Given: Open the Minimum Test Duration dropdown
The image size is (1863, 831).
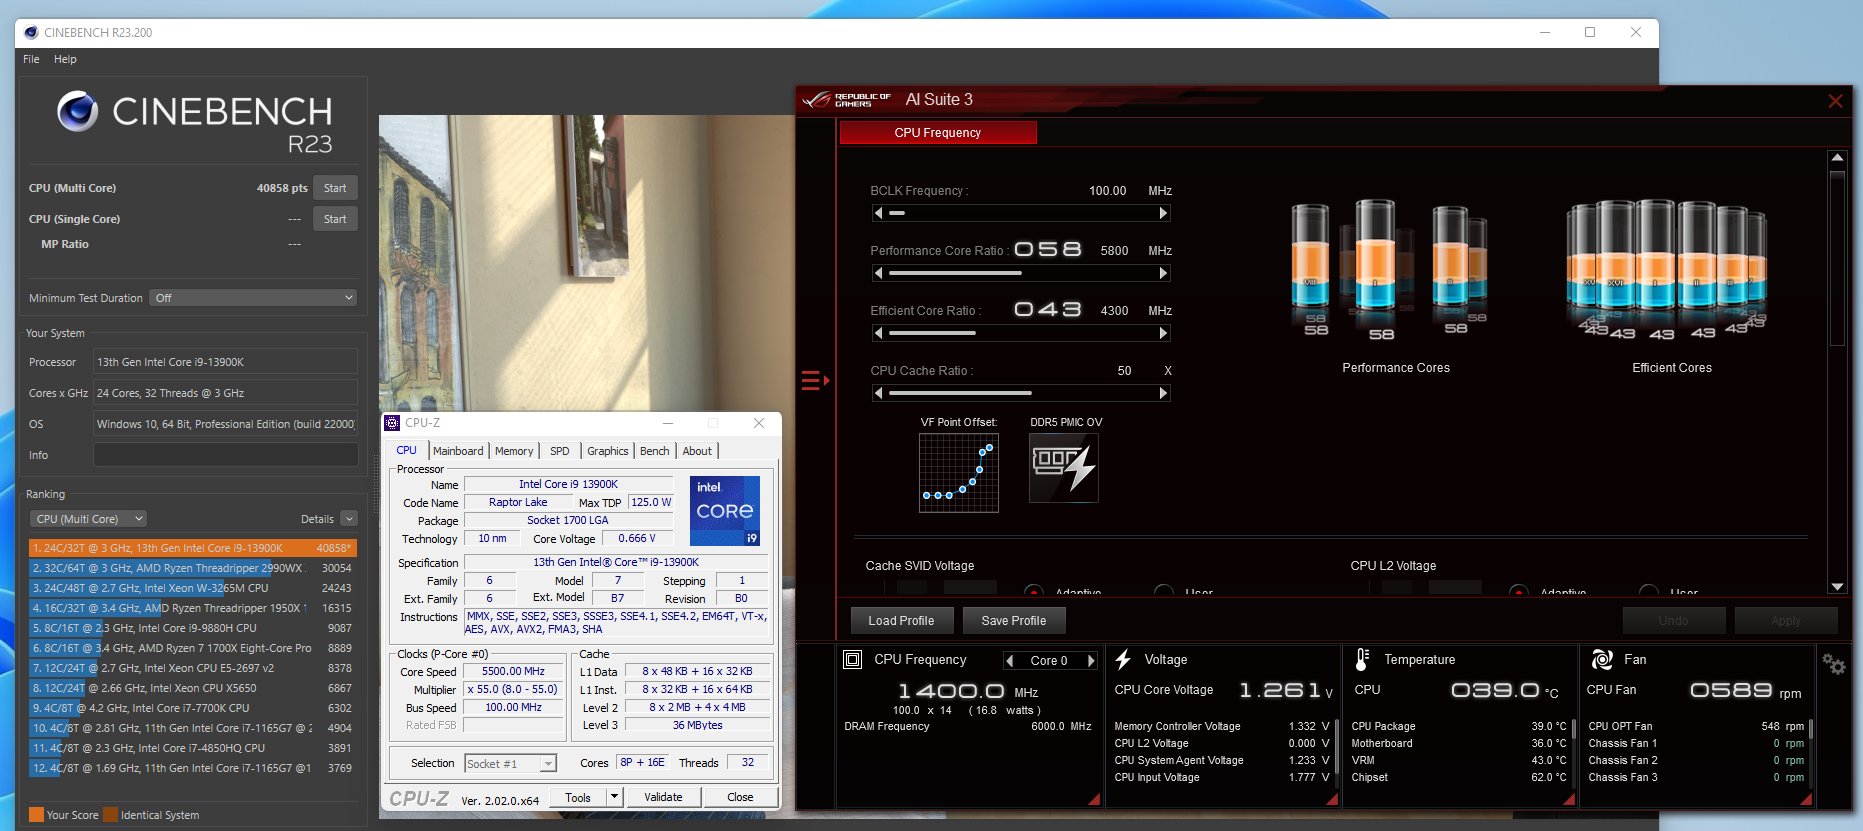Looking at the screenshot, I should [253, 298].
